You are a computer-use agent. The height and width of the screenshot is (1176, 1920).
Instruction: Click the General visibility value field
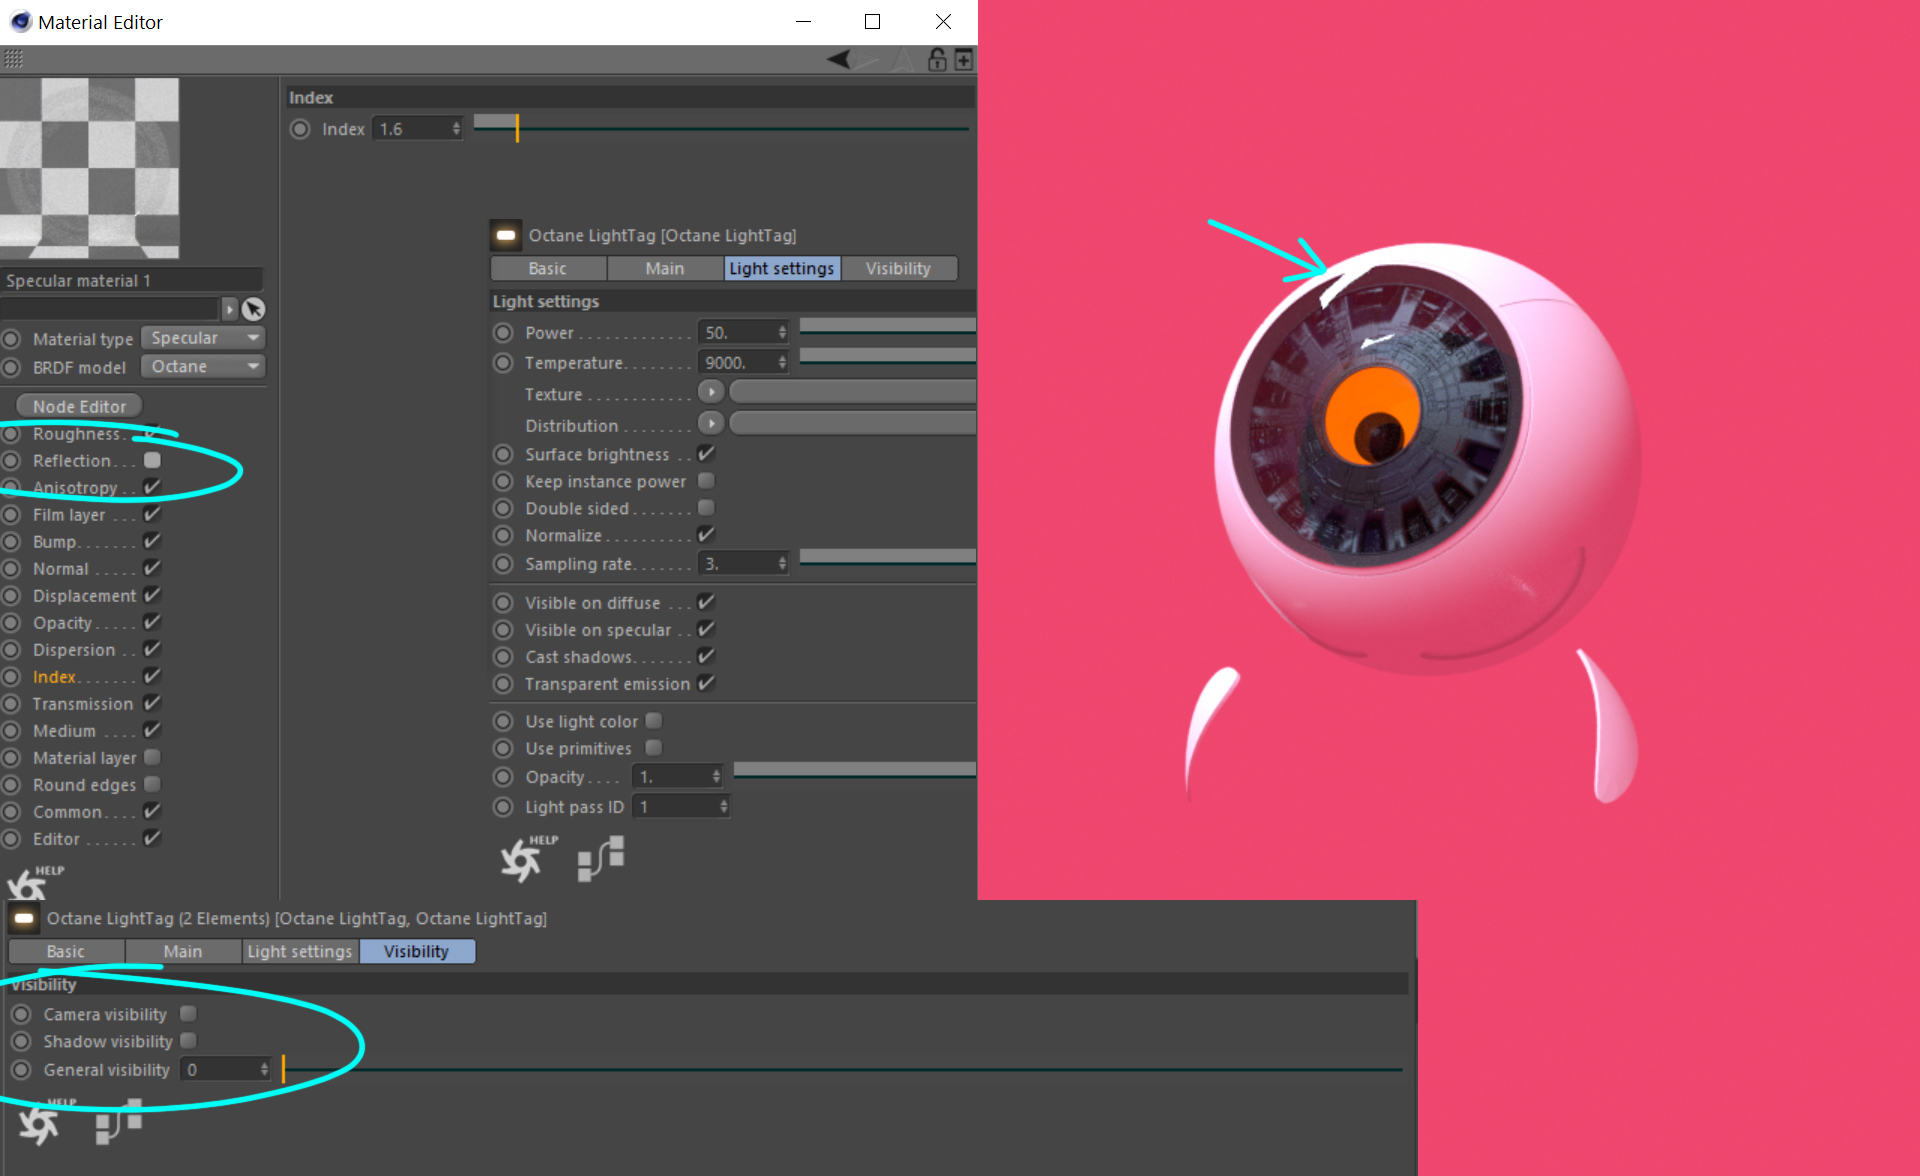coord(220,1070)
